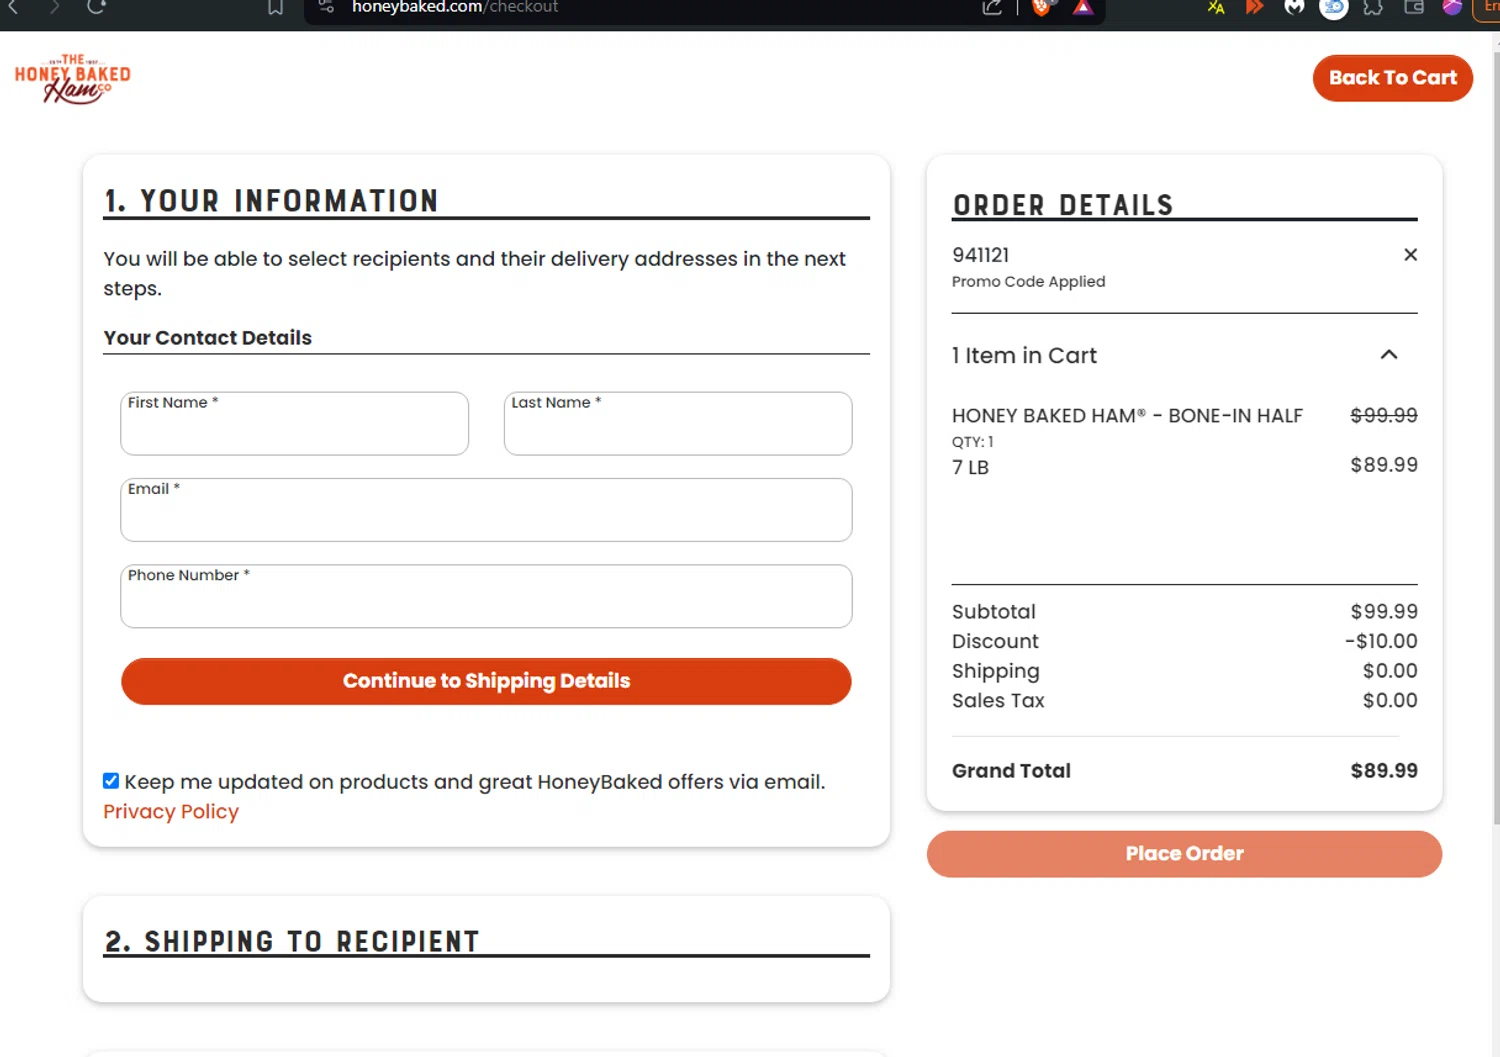
Task: Open the Brave wallet icon
Action: (x=1414, y=7)
